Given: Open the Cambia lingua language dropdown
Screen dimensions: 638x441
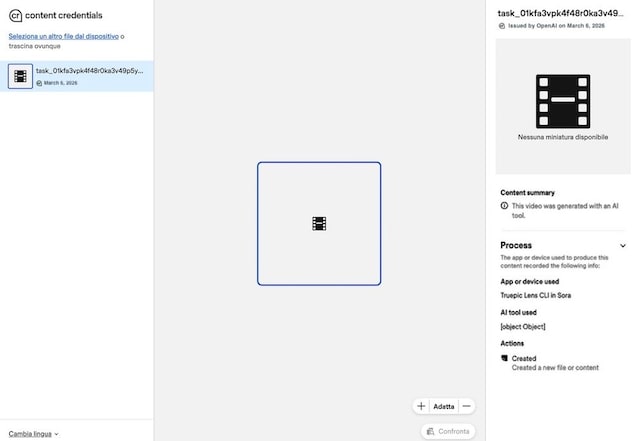Looking at the screenshot, I should click(33, 434).
